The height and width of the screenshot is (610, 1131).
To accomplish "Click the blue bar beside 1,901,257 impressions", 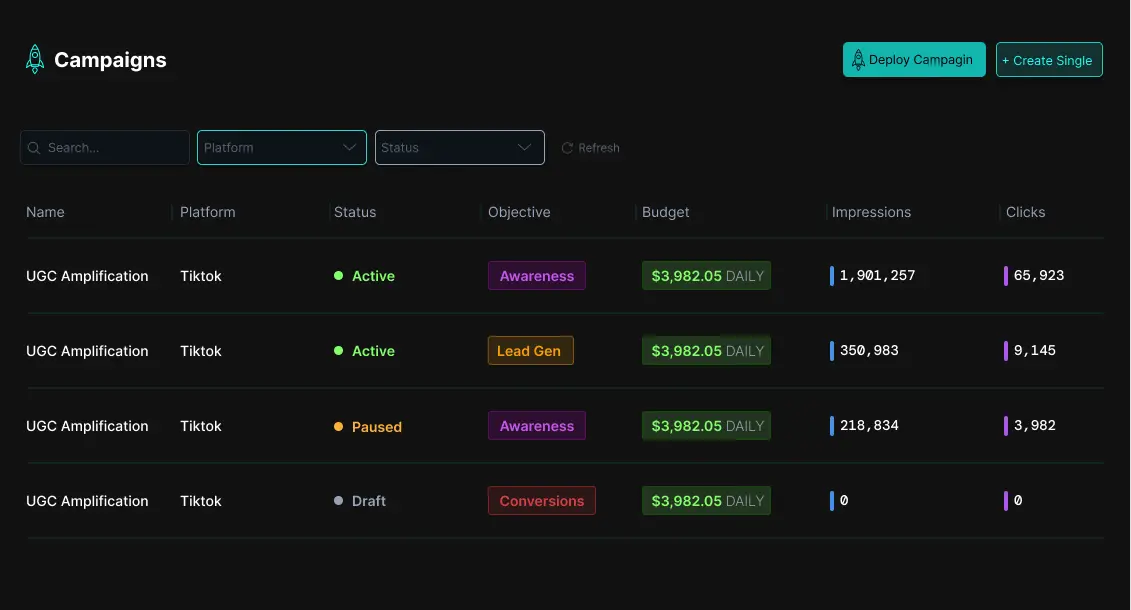I will 833,275.
